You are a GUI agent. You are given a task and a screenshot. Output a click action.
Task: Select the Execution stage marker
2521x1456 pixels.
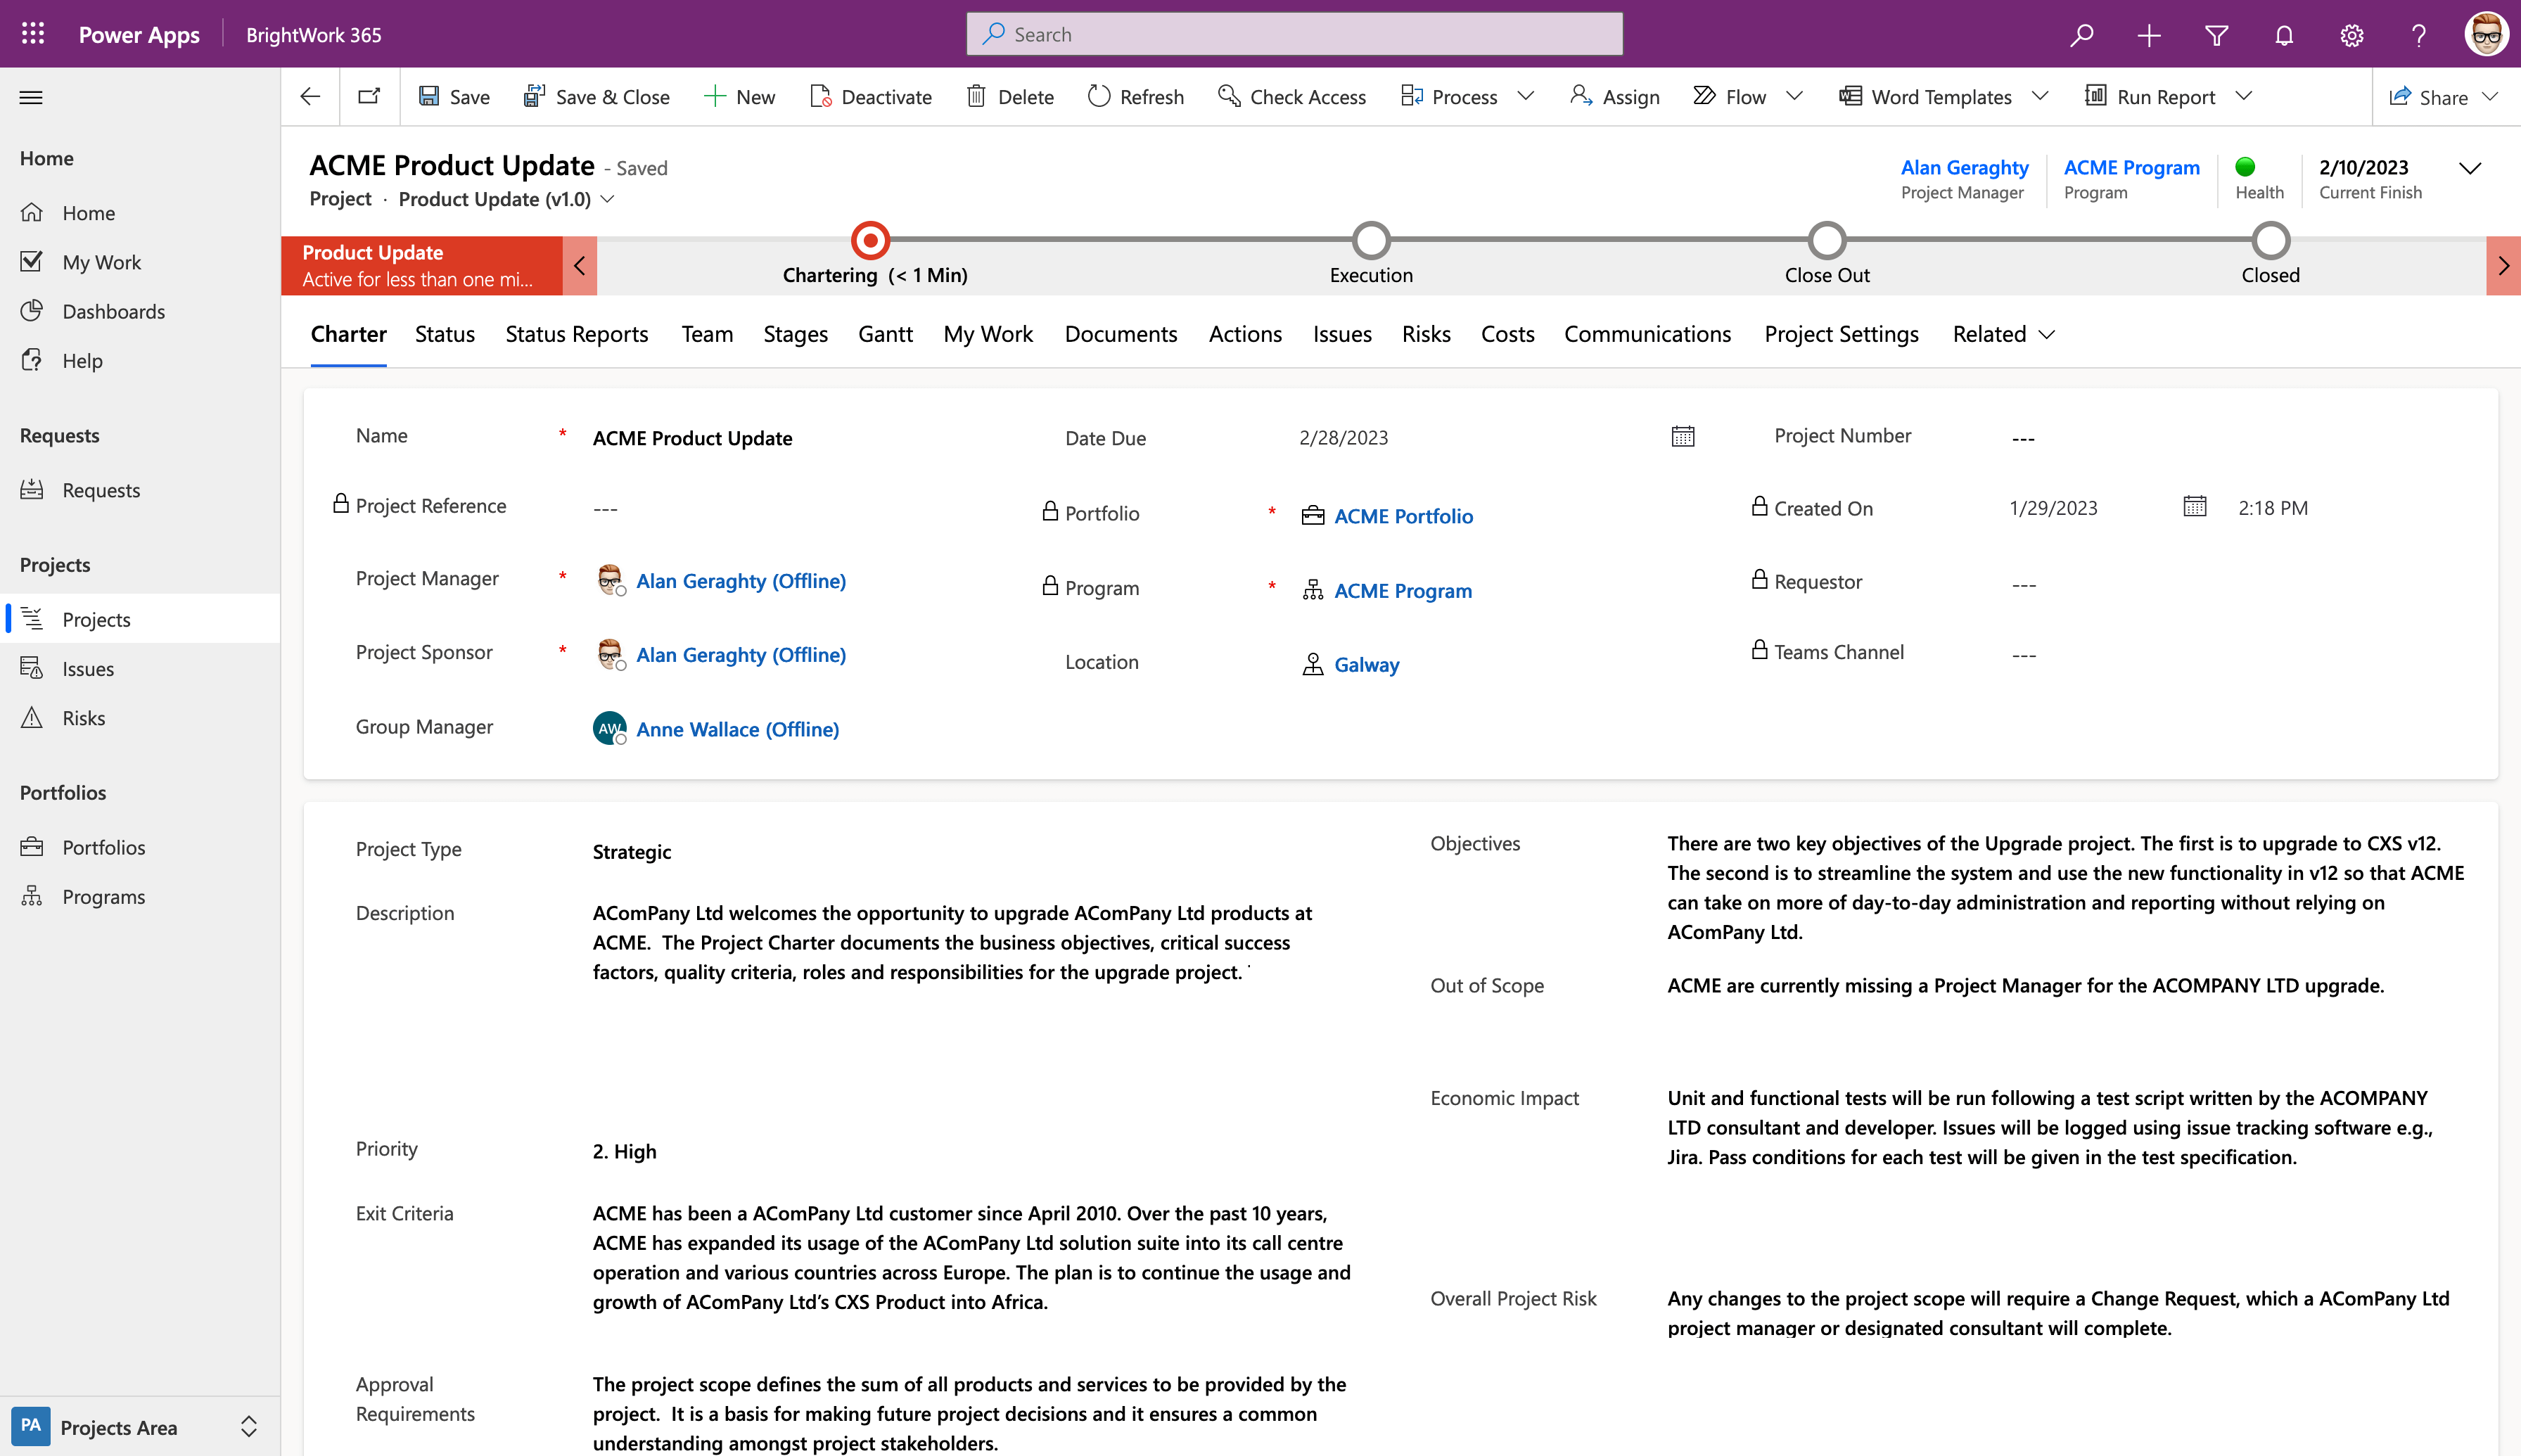(x=1371, y=240)
